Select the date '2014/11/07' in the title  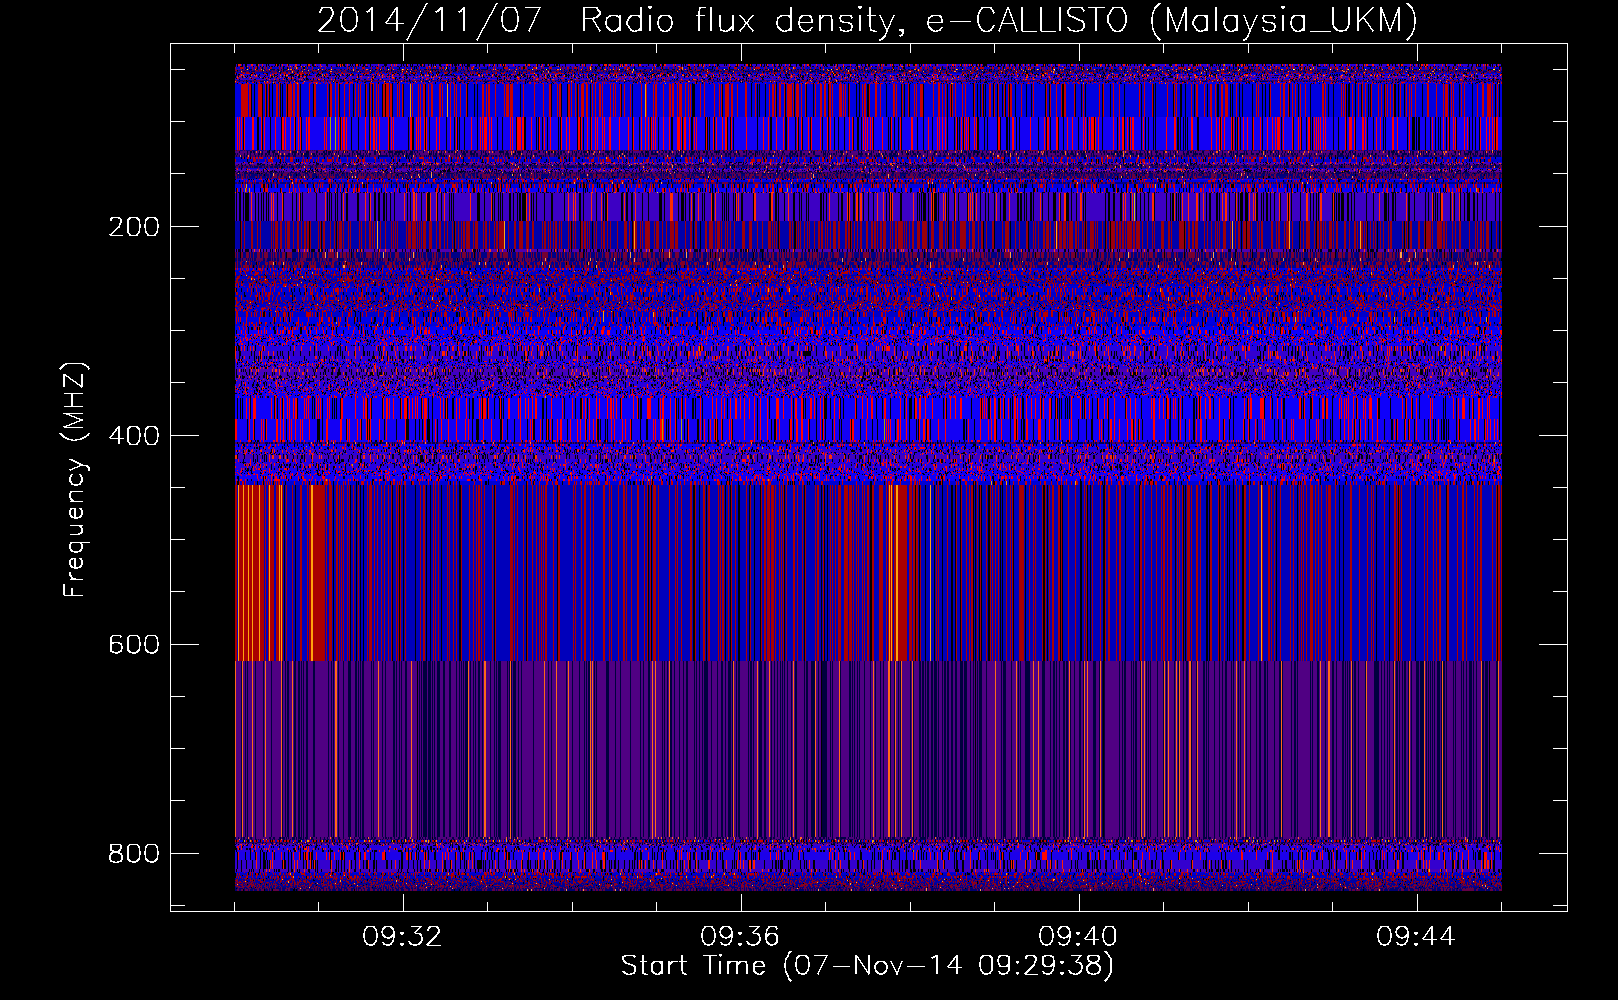pos(431,20)
